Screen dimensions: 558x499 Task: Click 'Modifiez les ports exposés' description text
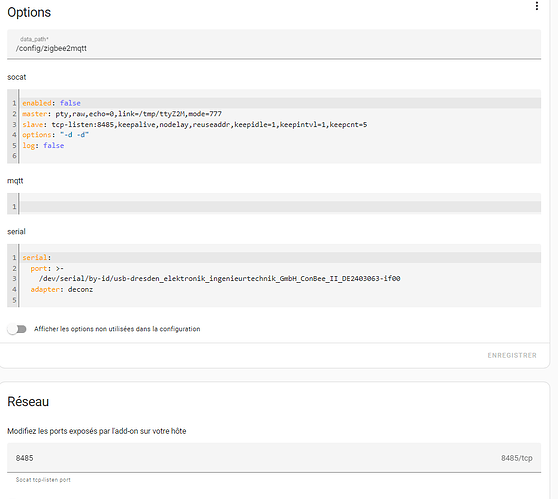[x=97, y=431]
